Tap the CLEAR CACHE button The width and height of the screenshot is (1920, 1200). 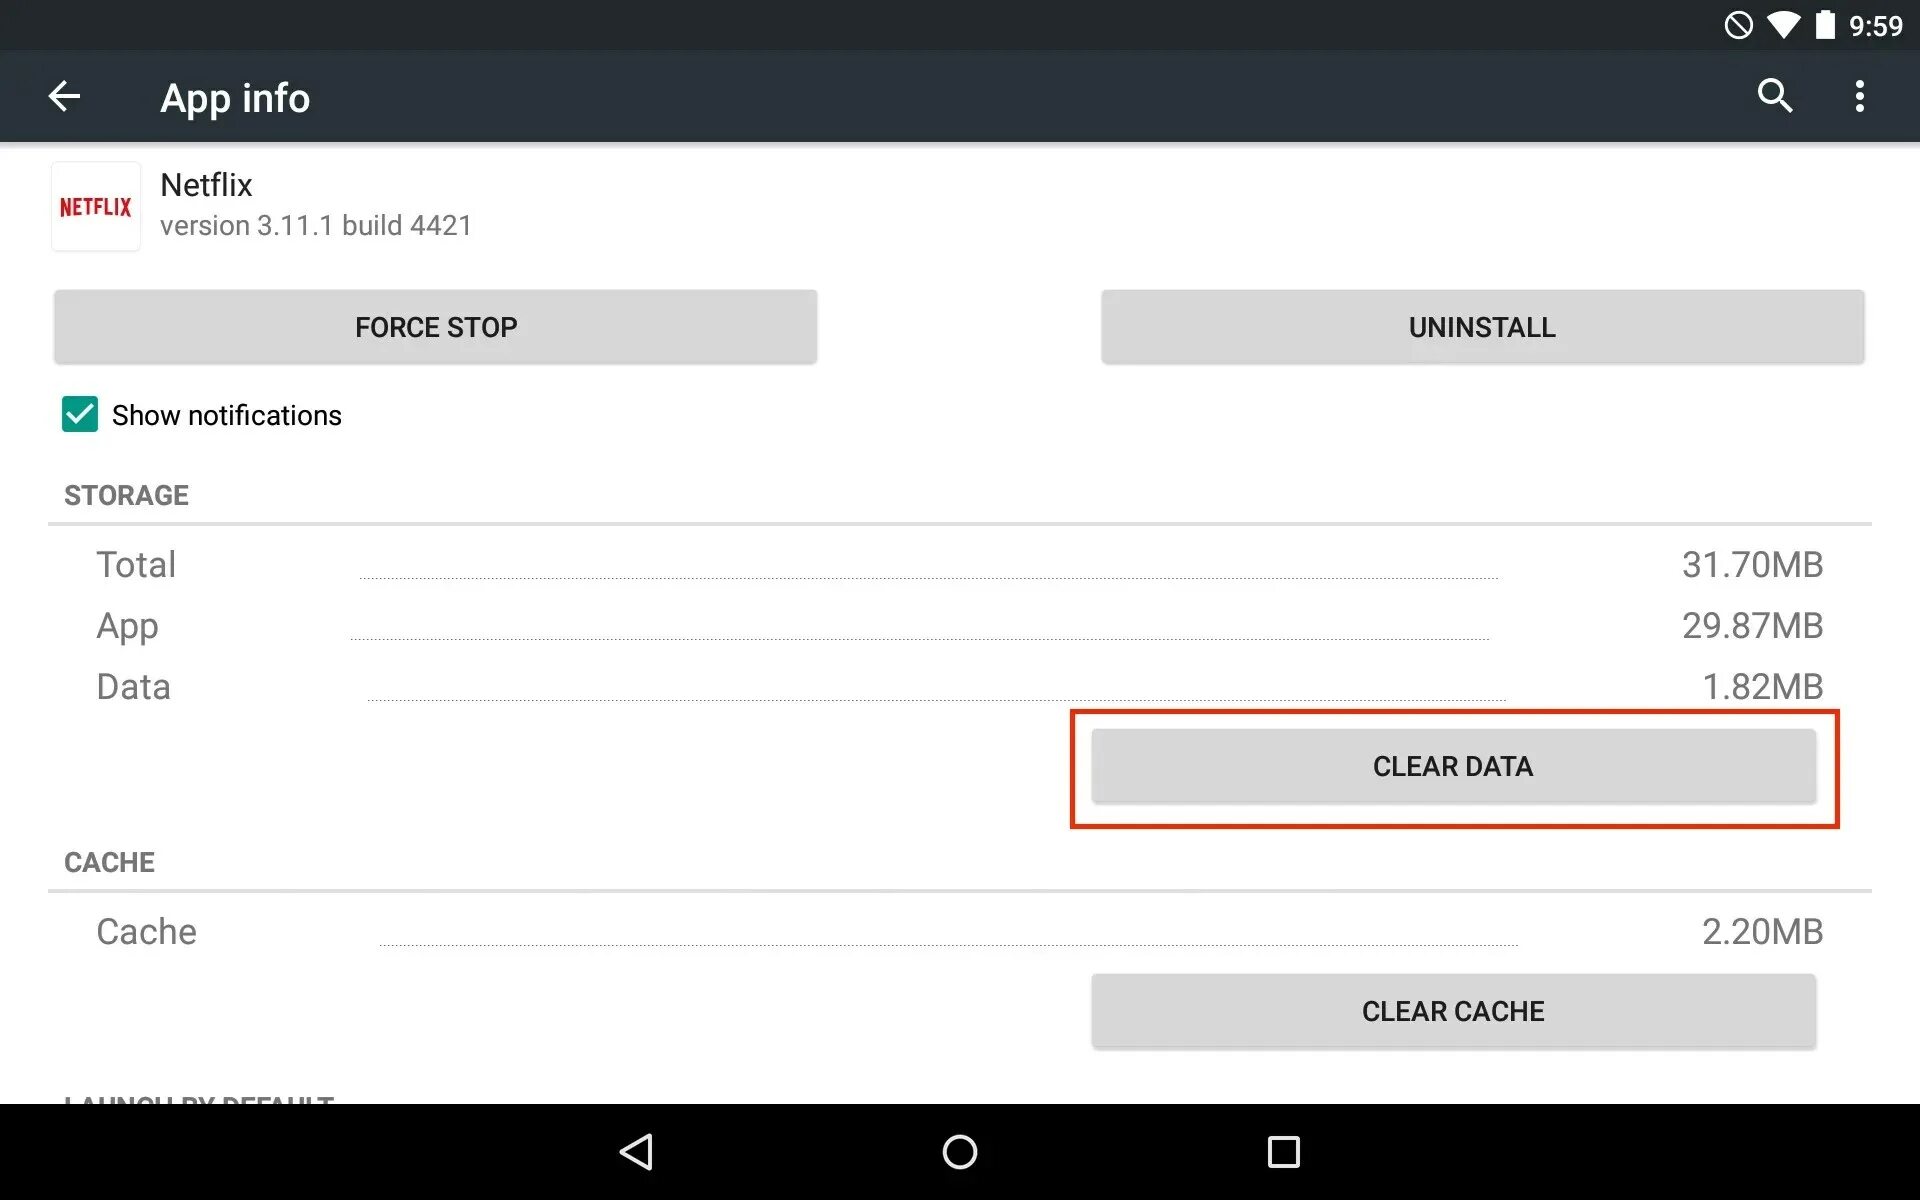coord(1453,1011)
